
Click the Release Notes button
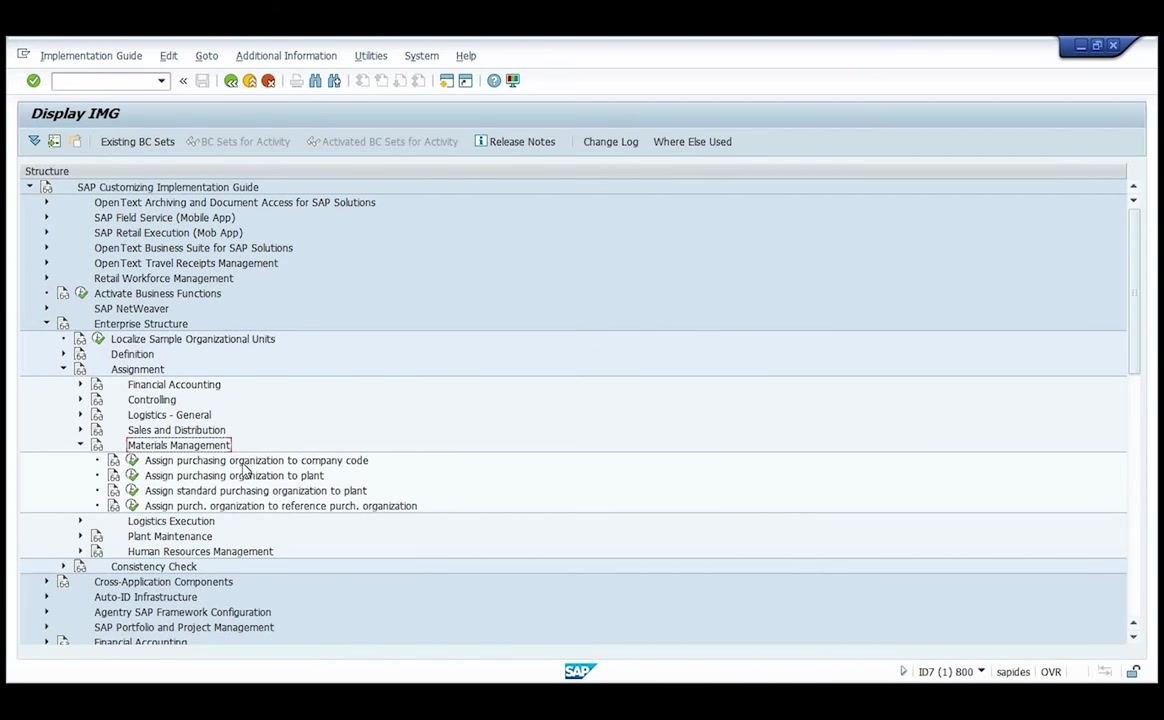click(514, 142)
